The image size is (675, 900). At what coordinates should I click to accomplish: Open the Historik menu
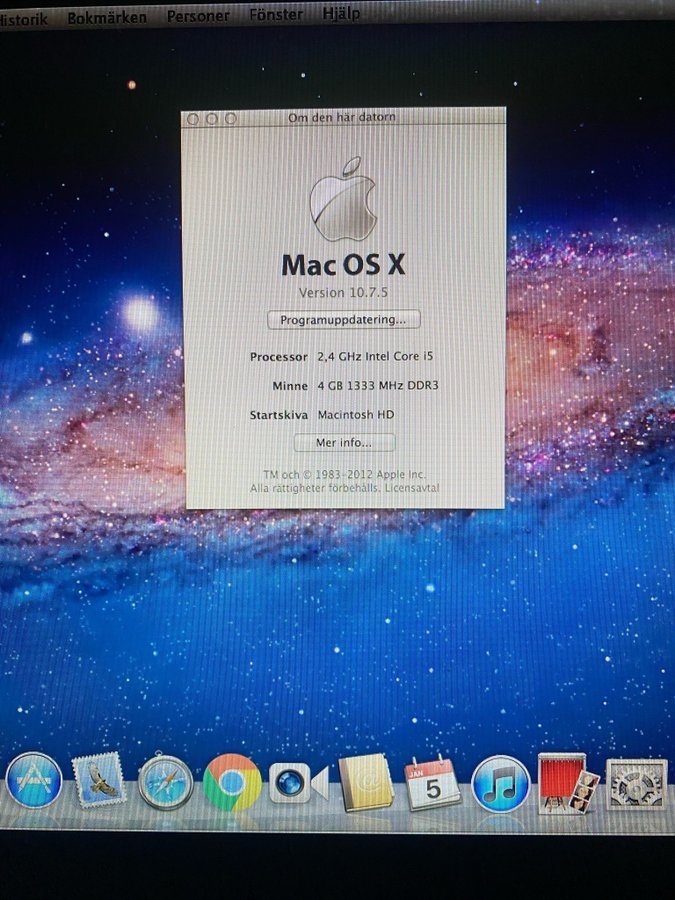coord(22,18)
